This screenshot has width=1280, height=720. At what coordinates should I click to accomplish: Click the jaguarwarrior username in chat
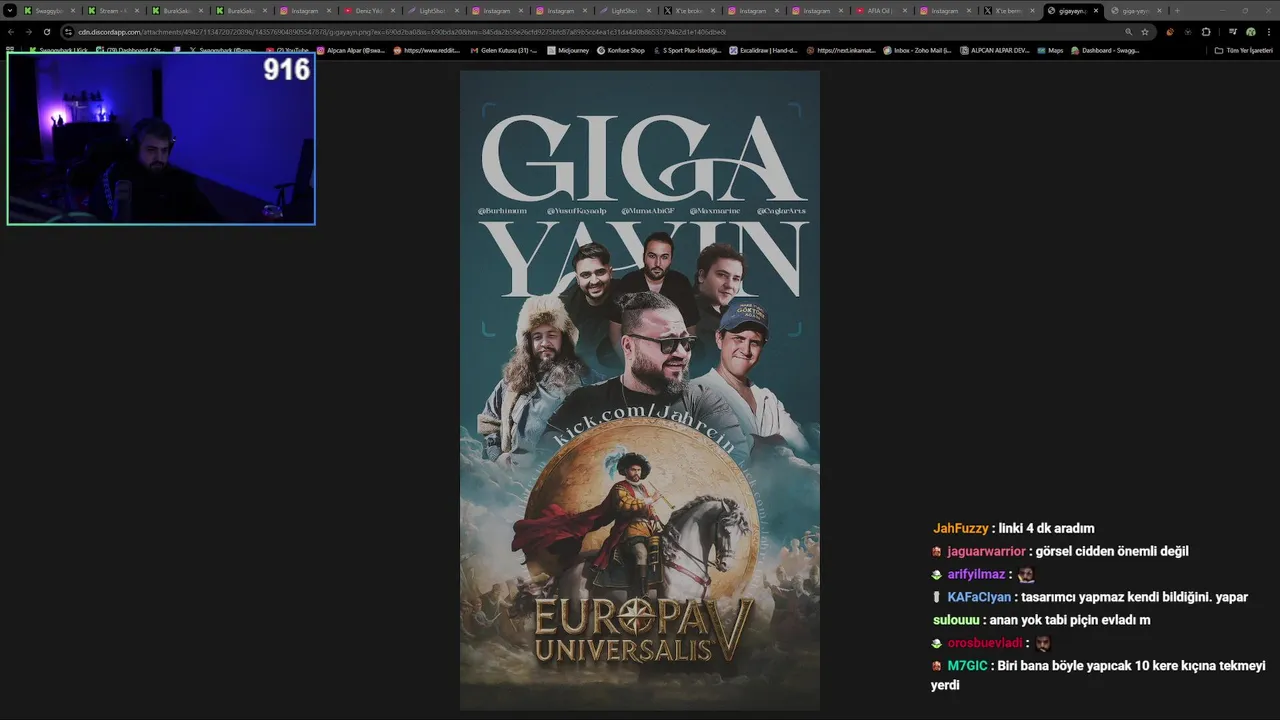click(x=986, y=551)
